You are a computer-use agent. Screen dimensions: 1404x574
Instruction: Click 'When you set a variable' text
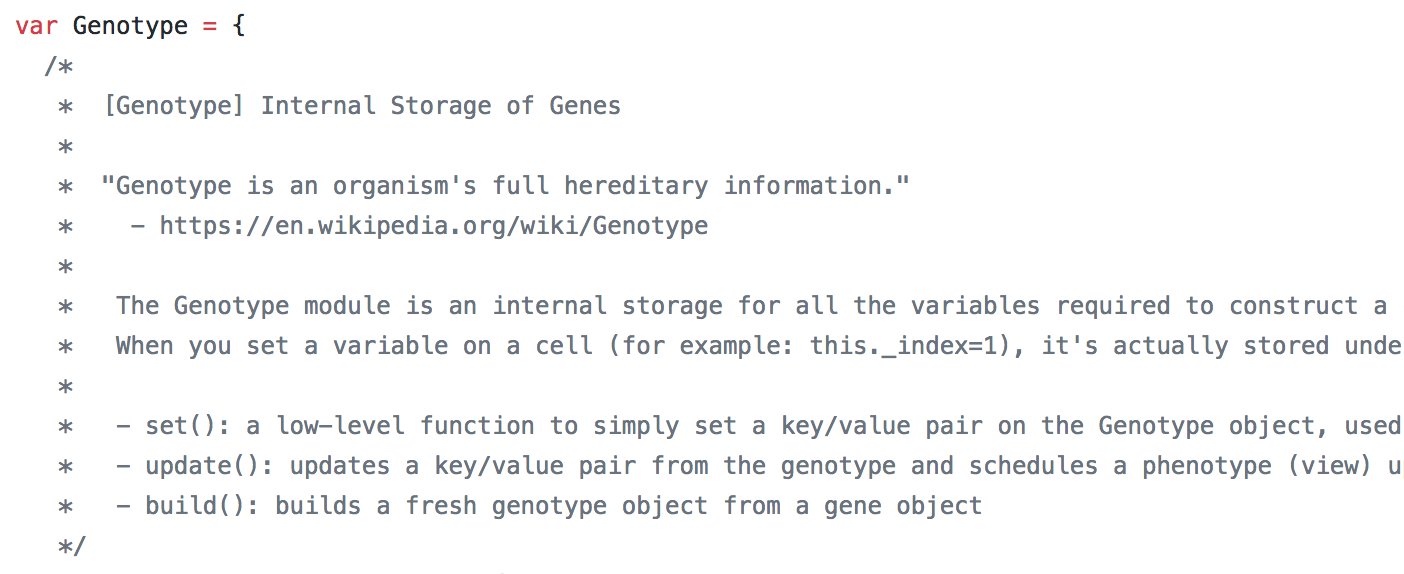point(282,346)
